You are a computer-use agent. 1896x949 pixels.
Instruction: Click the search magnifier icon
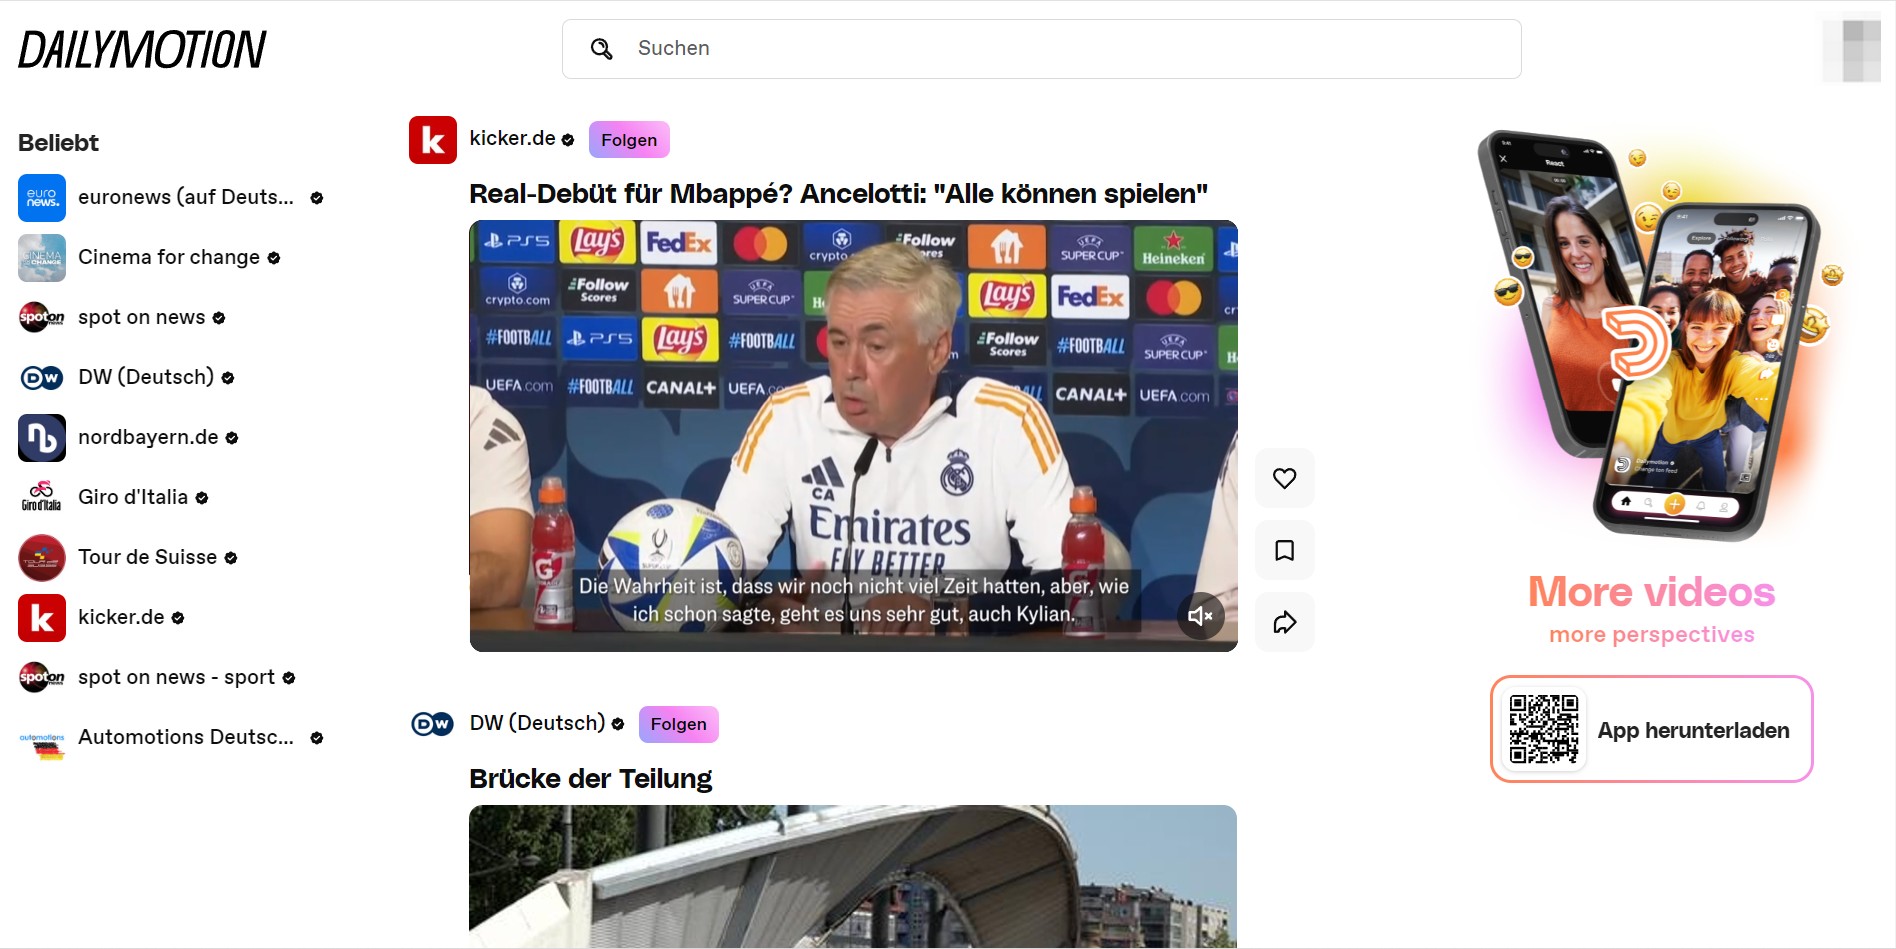[601, 48]
